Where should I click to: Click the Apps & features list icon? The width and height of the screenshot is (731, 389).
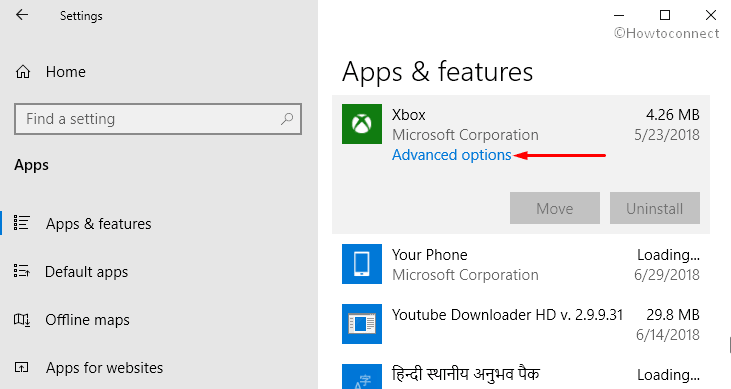[22, 223]
